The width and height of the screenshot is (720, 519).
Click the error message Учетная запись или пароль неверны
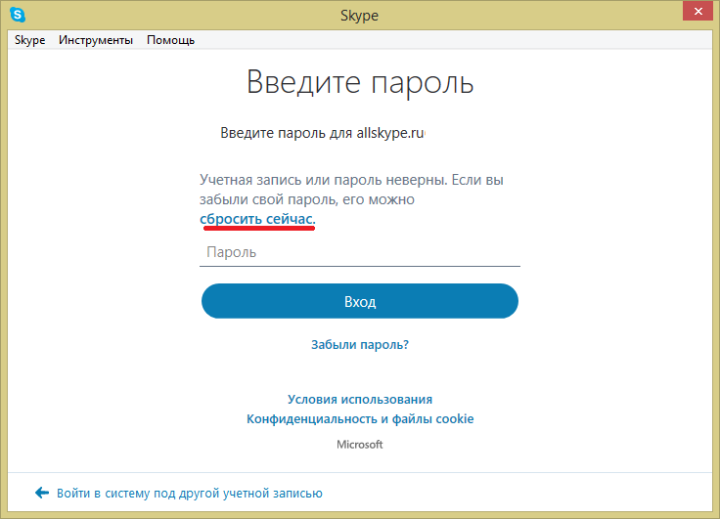323,180
